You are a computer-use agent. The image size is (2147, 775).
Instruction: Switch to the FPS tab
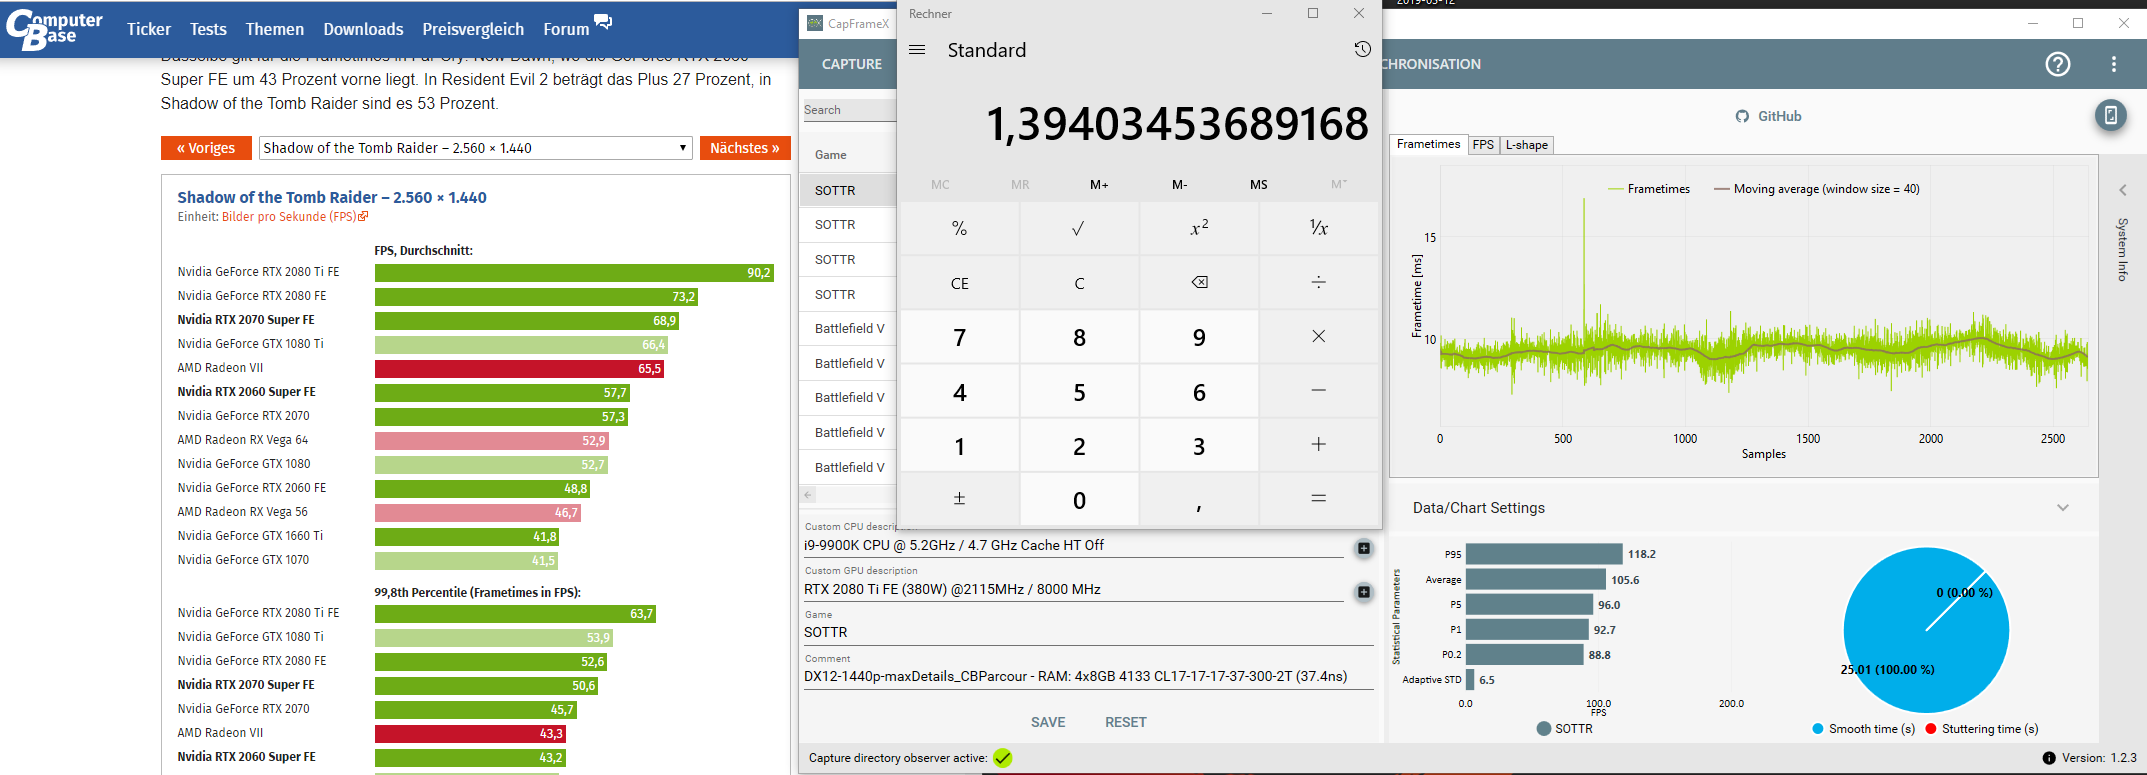1483,145
